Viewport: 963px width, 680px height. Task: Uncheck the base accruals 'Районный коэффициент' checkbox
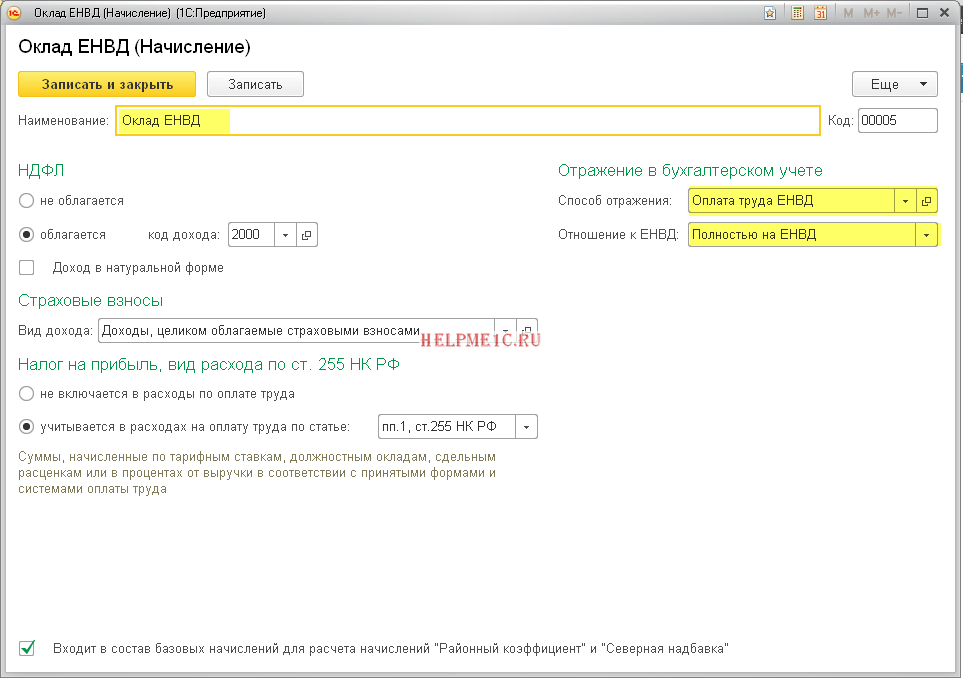(27, 648)
